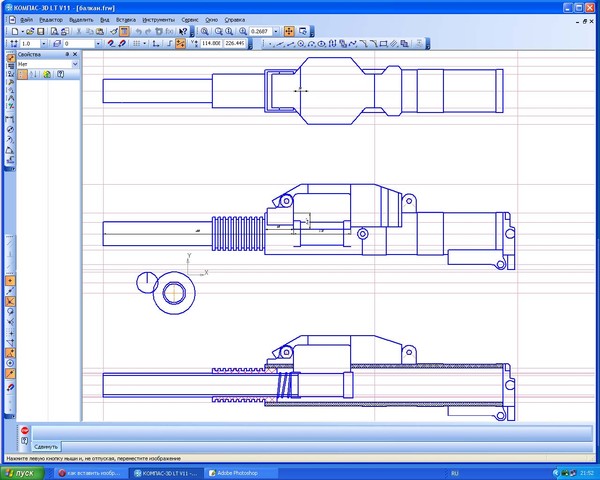600x480 pixels.
Task: Click the diameter dimension icon in left toolbar
Action: click(x=10, y=129)
